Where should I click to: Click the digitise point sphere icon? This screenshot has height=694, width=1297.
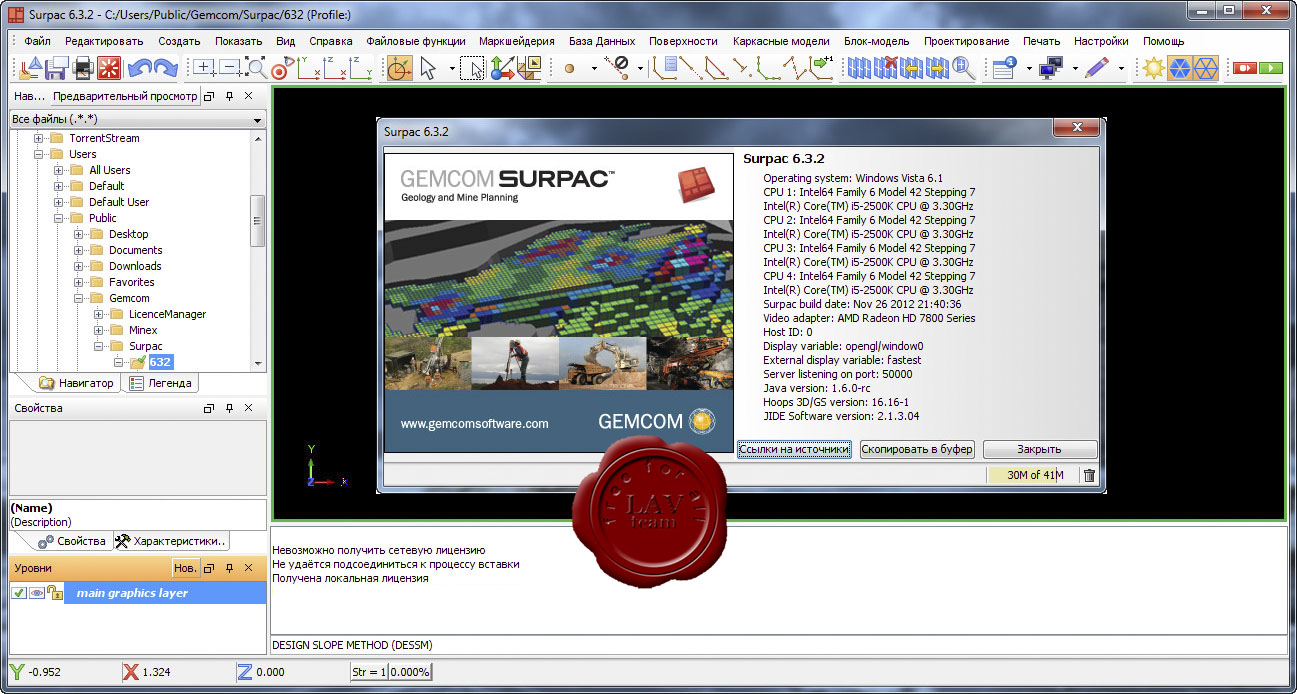570,68
